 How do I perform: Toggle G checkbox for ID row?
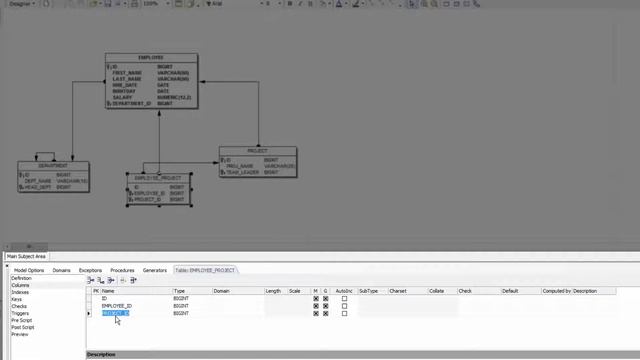point(326,299)
